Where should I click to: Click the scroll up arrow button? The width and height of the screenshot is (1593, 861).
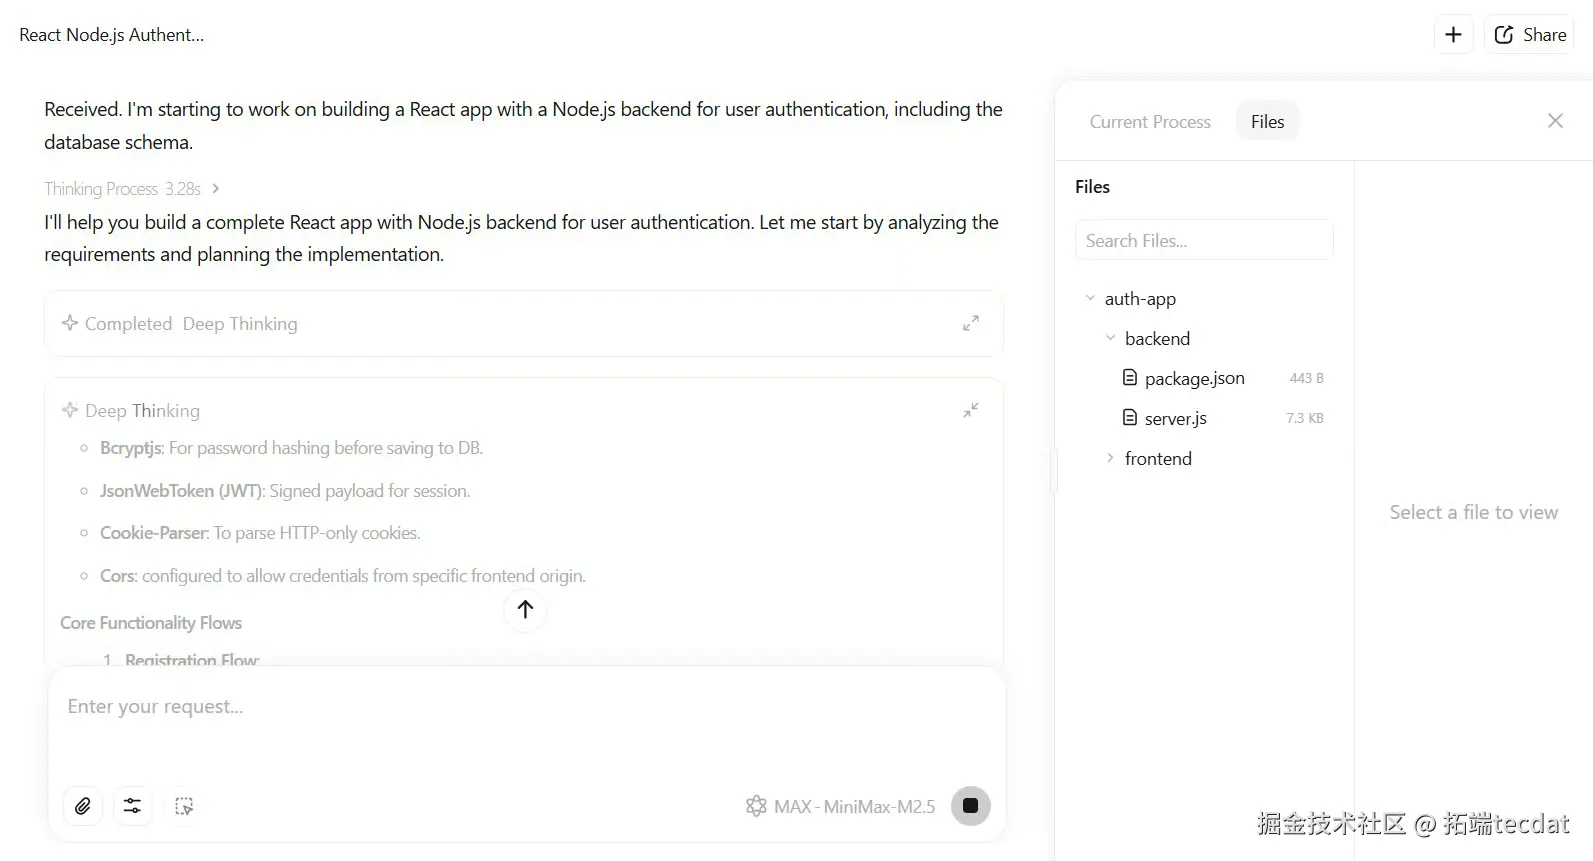click(525, 609)
